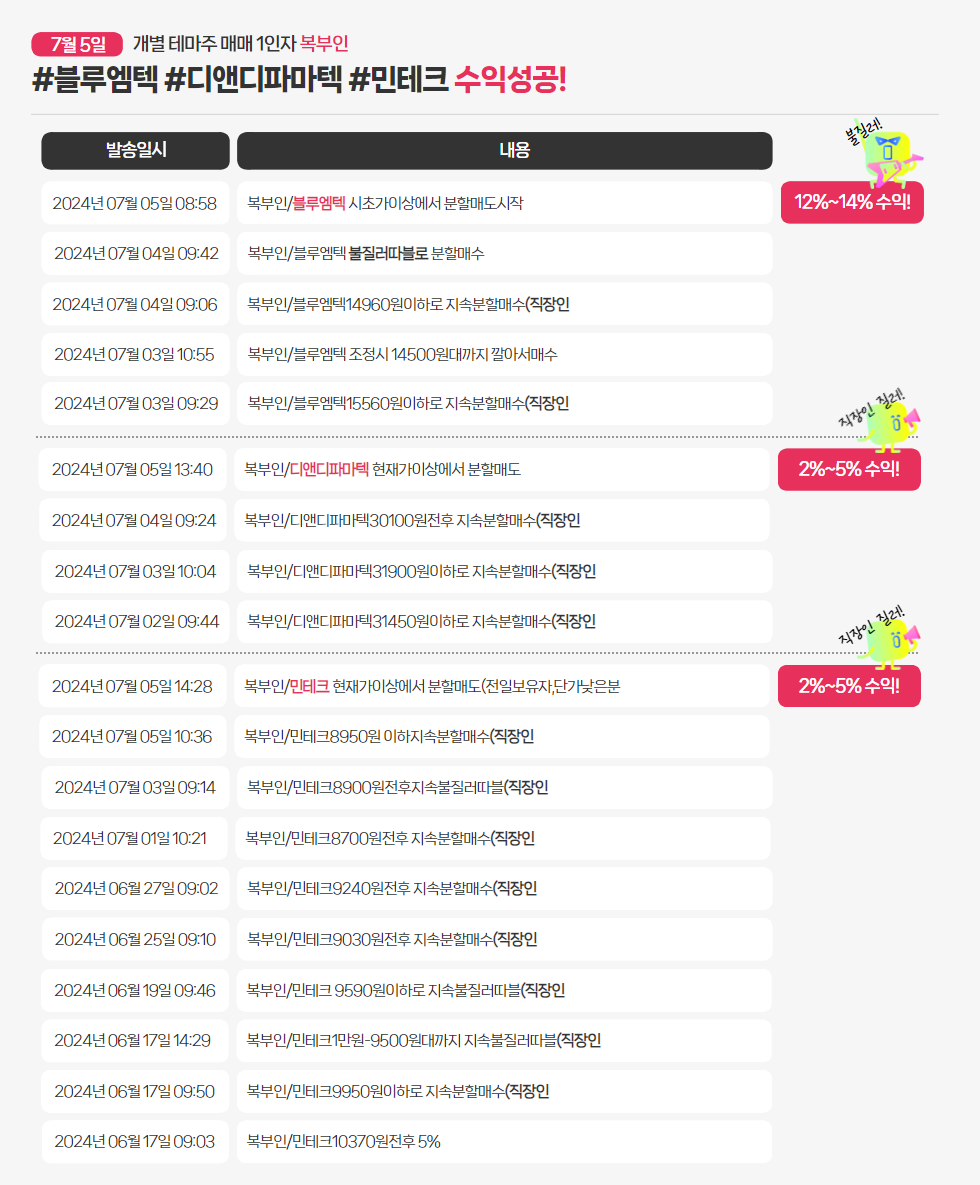
Task: Click the 12%~14% 수익! badge
Action: [x=852, y=203]
